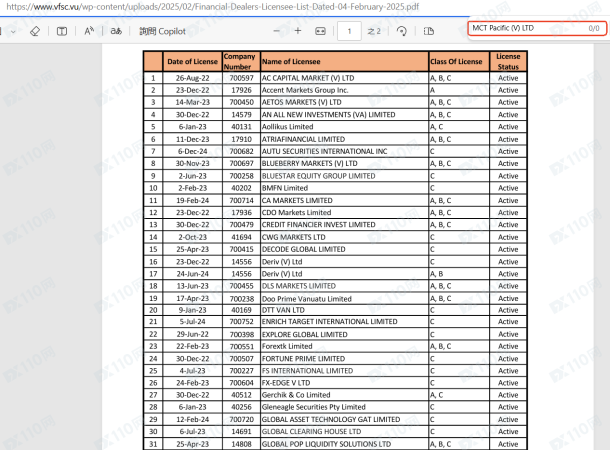610x450 pixels.
Task: Select DTT VAN LTD name cell
Action: point(344,310)
